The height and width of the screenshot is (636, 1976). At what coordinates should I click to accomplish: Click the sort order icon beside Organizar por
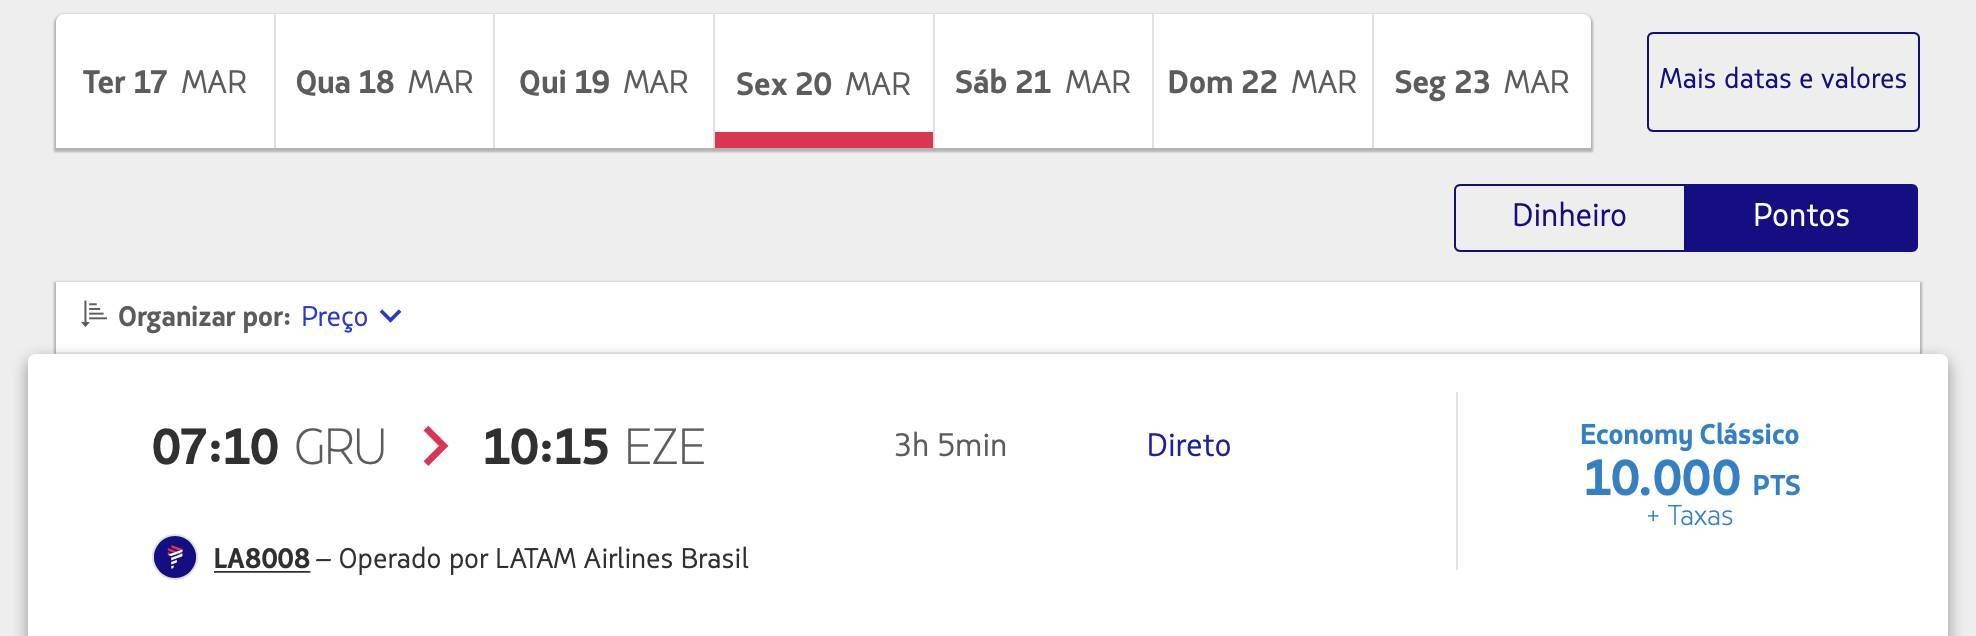93,315
